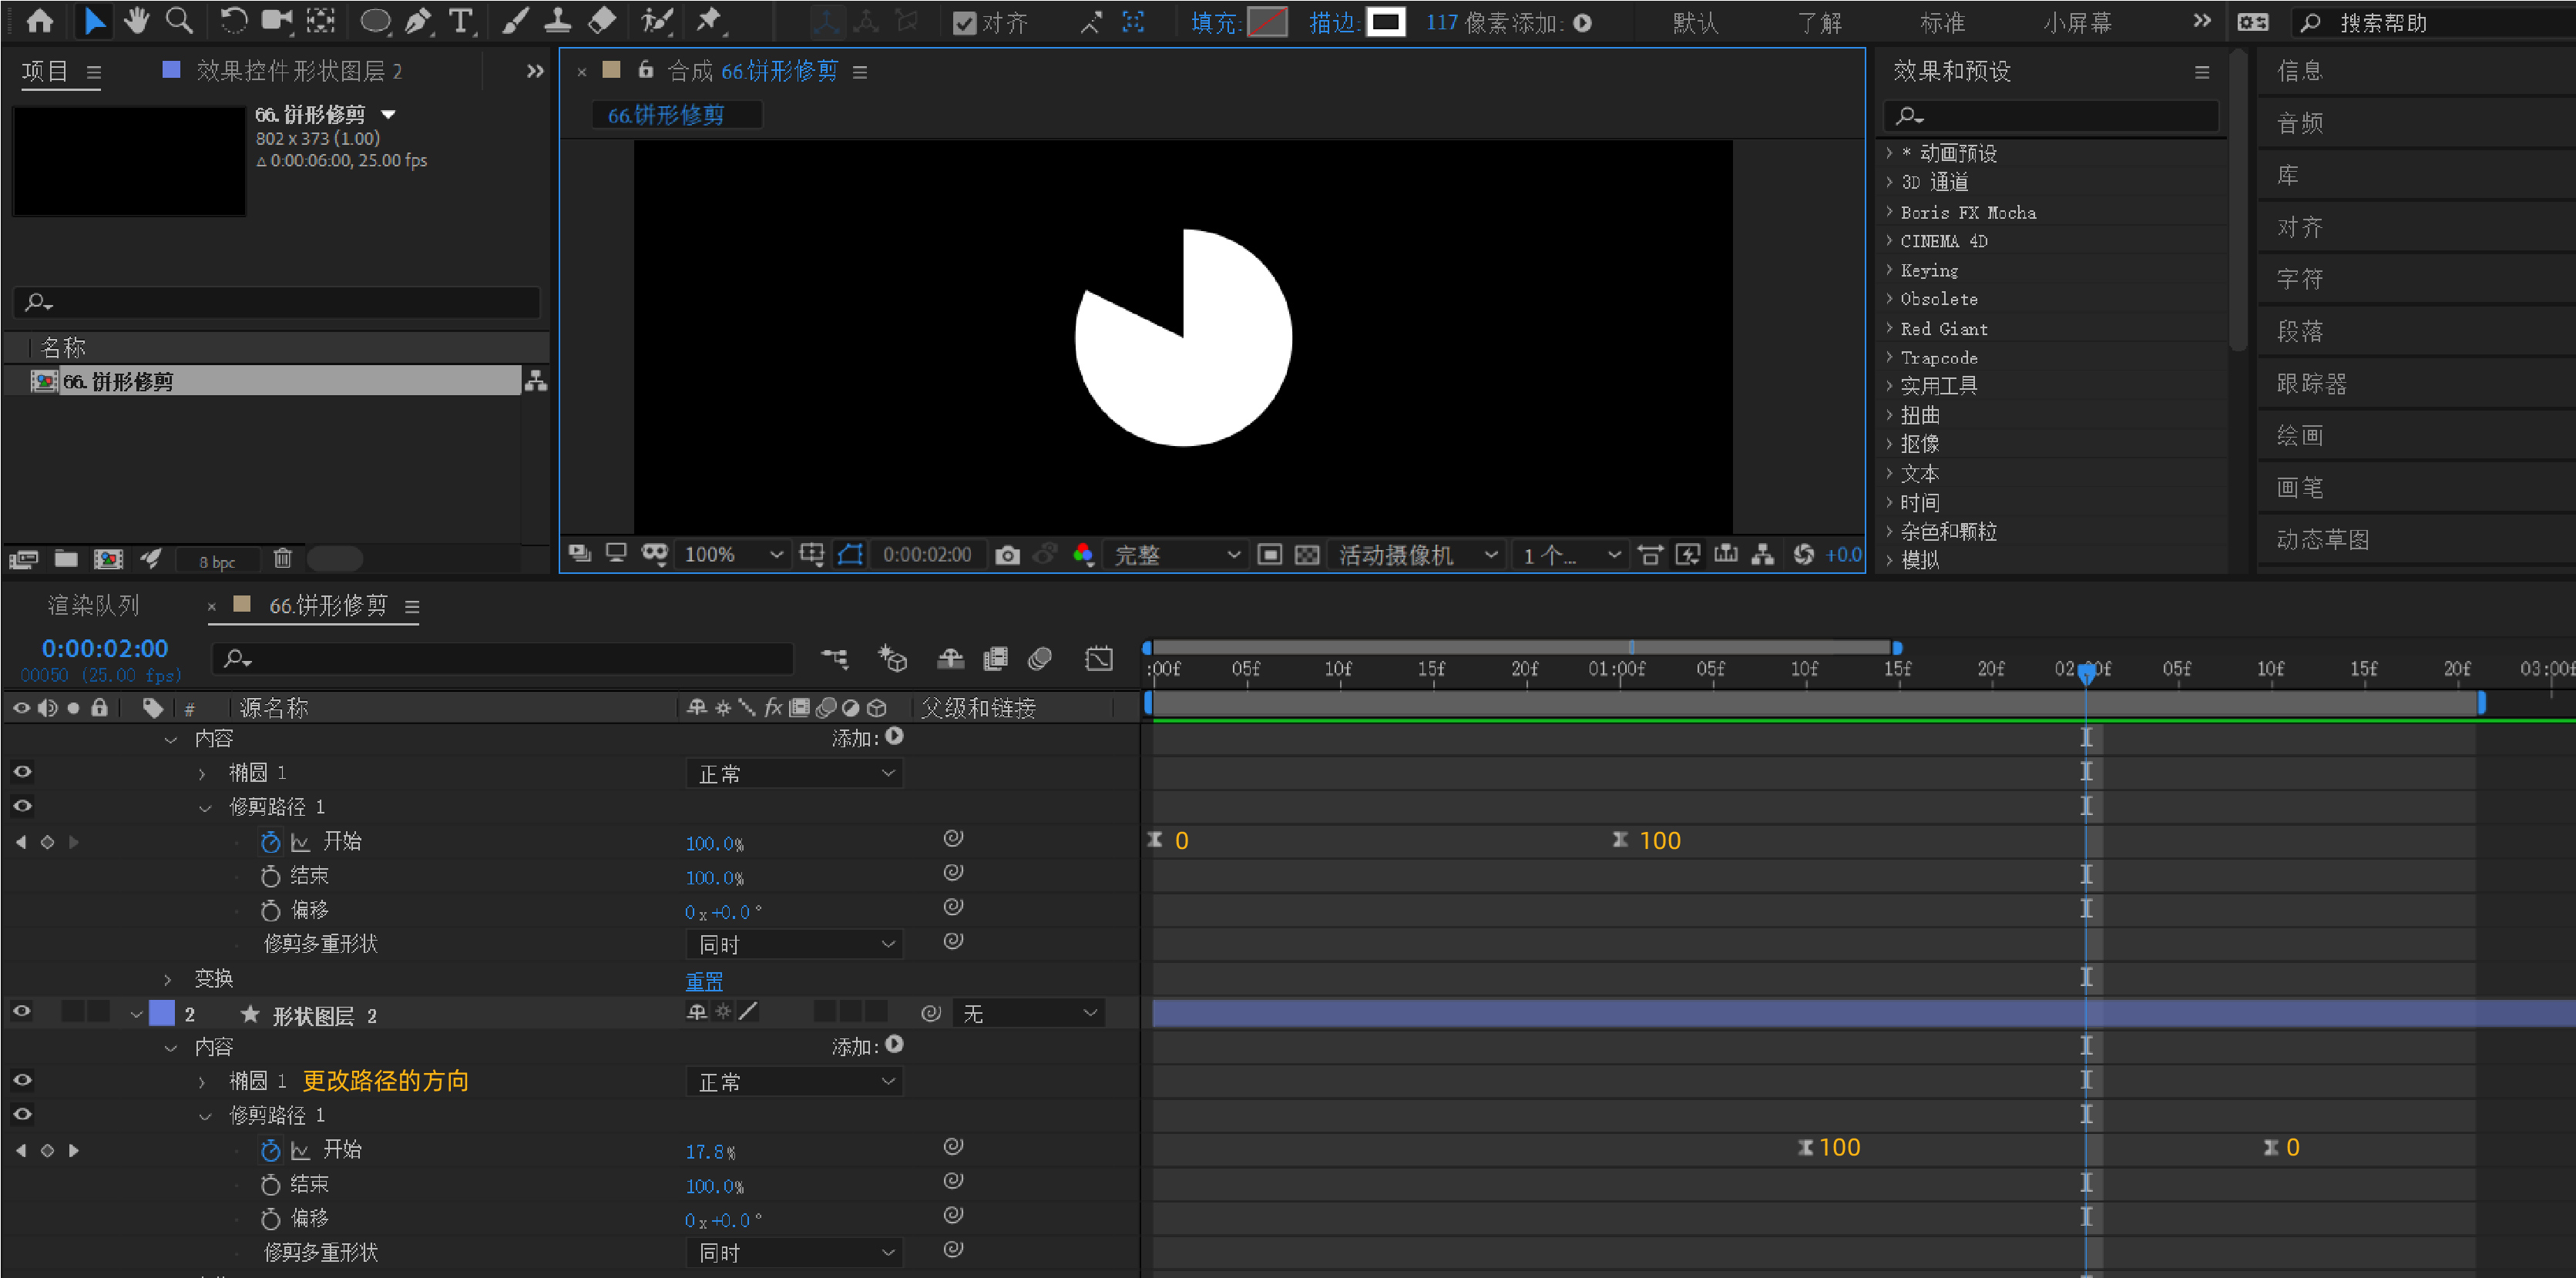Select the Rotation tool
The width and height of the screenshot is (2576, 1278).
[x=234, y=21]
